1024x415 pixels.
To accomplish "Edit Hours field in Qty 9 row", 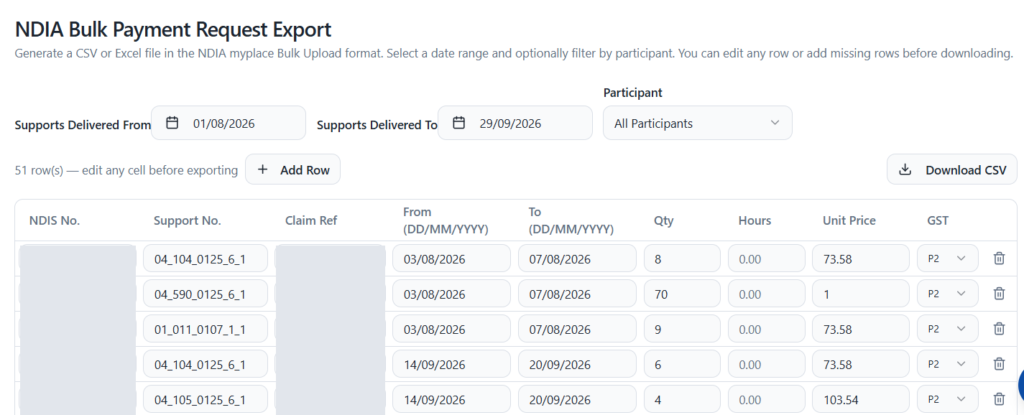I will coord(767,329).
